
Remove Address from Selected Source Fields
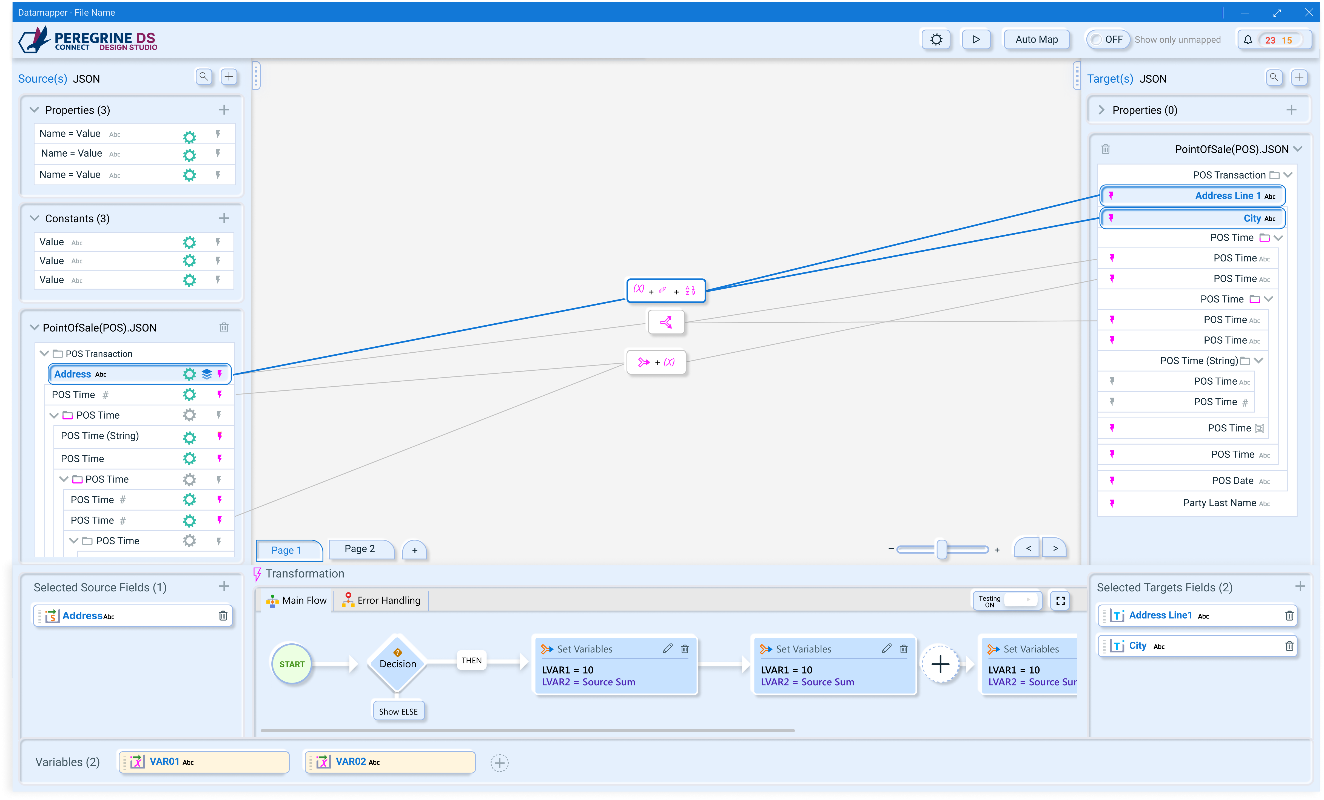[223, 616]
